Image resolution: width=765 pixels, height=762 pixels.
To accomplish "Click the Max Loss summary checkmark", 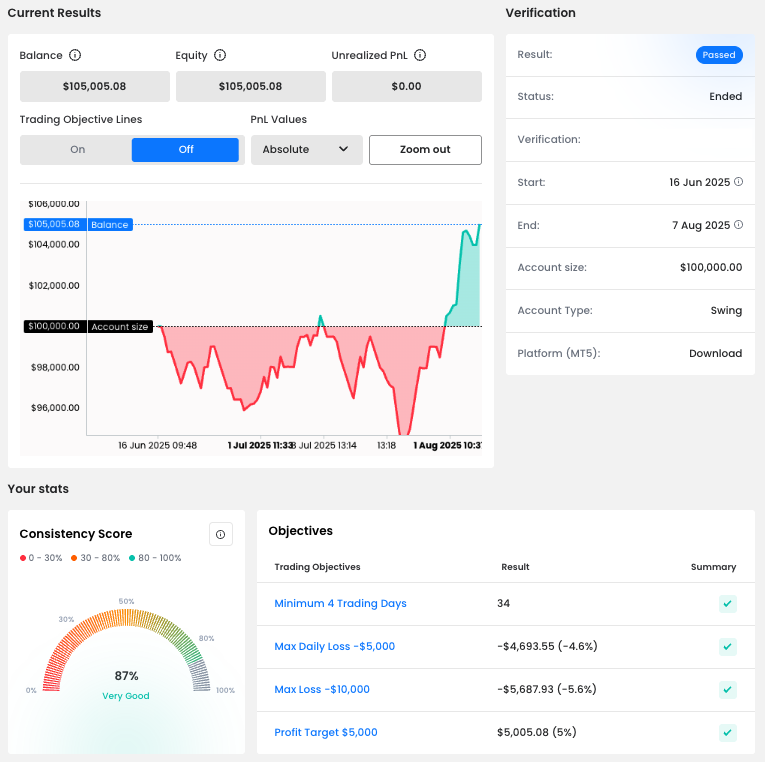I will [x=728, y=690].
